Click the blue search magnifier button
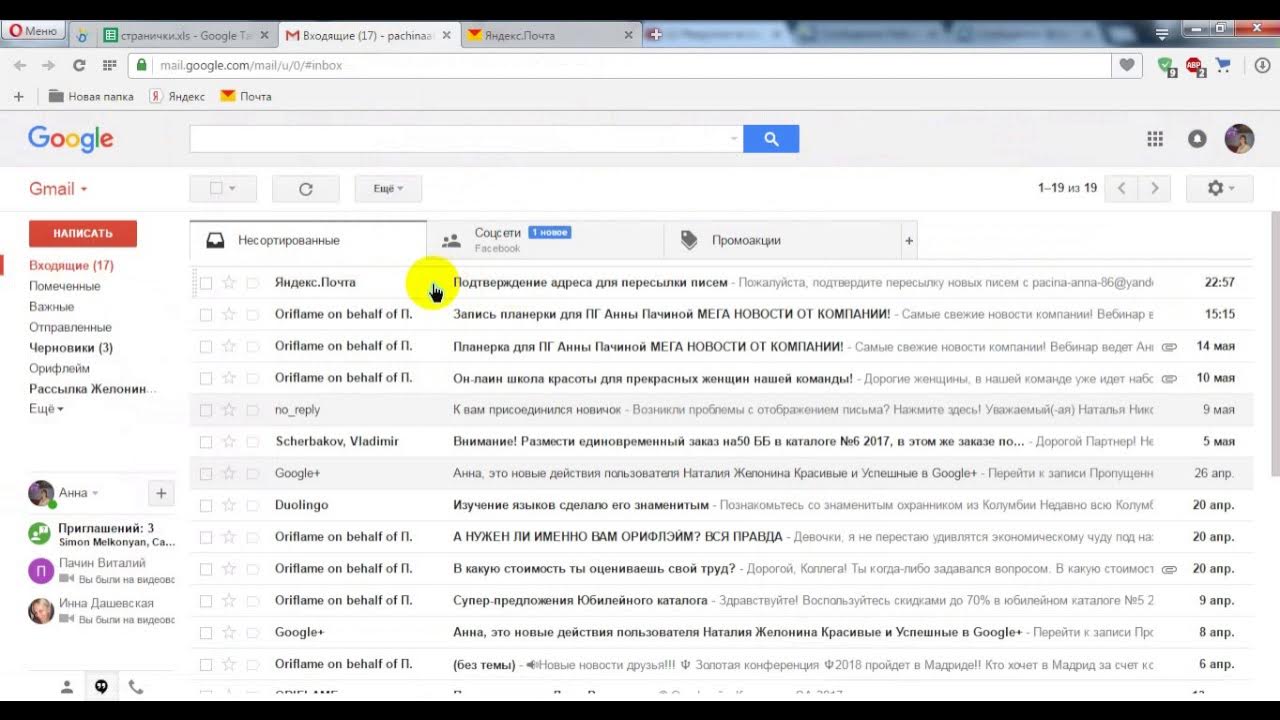 point(771,139)
